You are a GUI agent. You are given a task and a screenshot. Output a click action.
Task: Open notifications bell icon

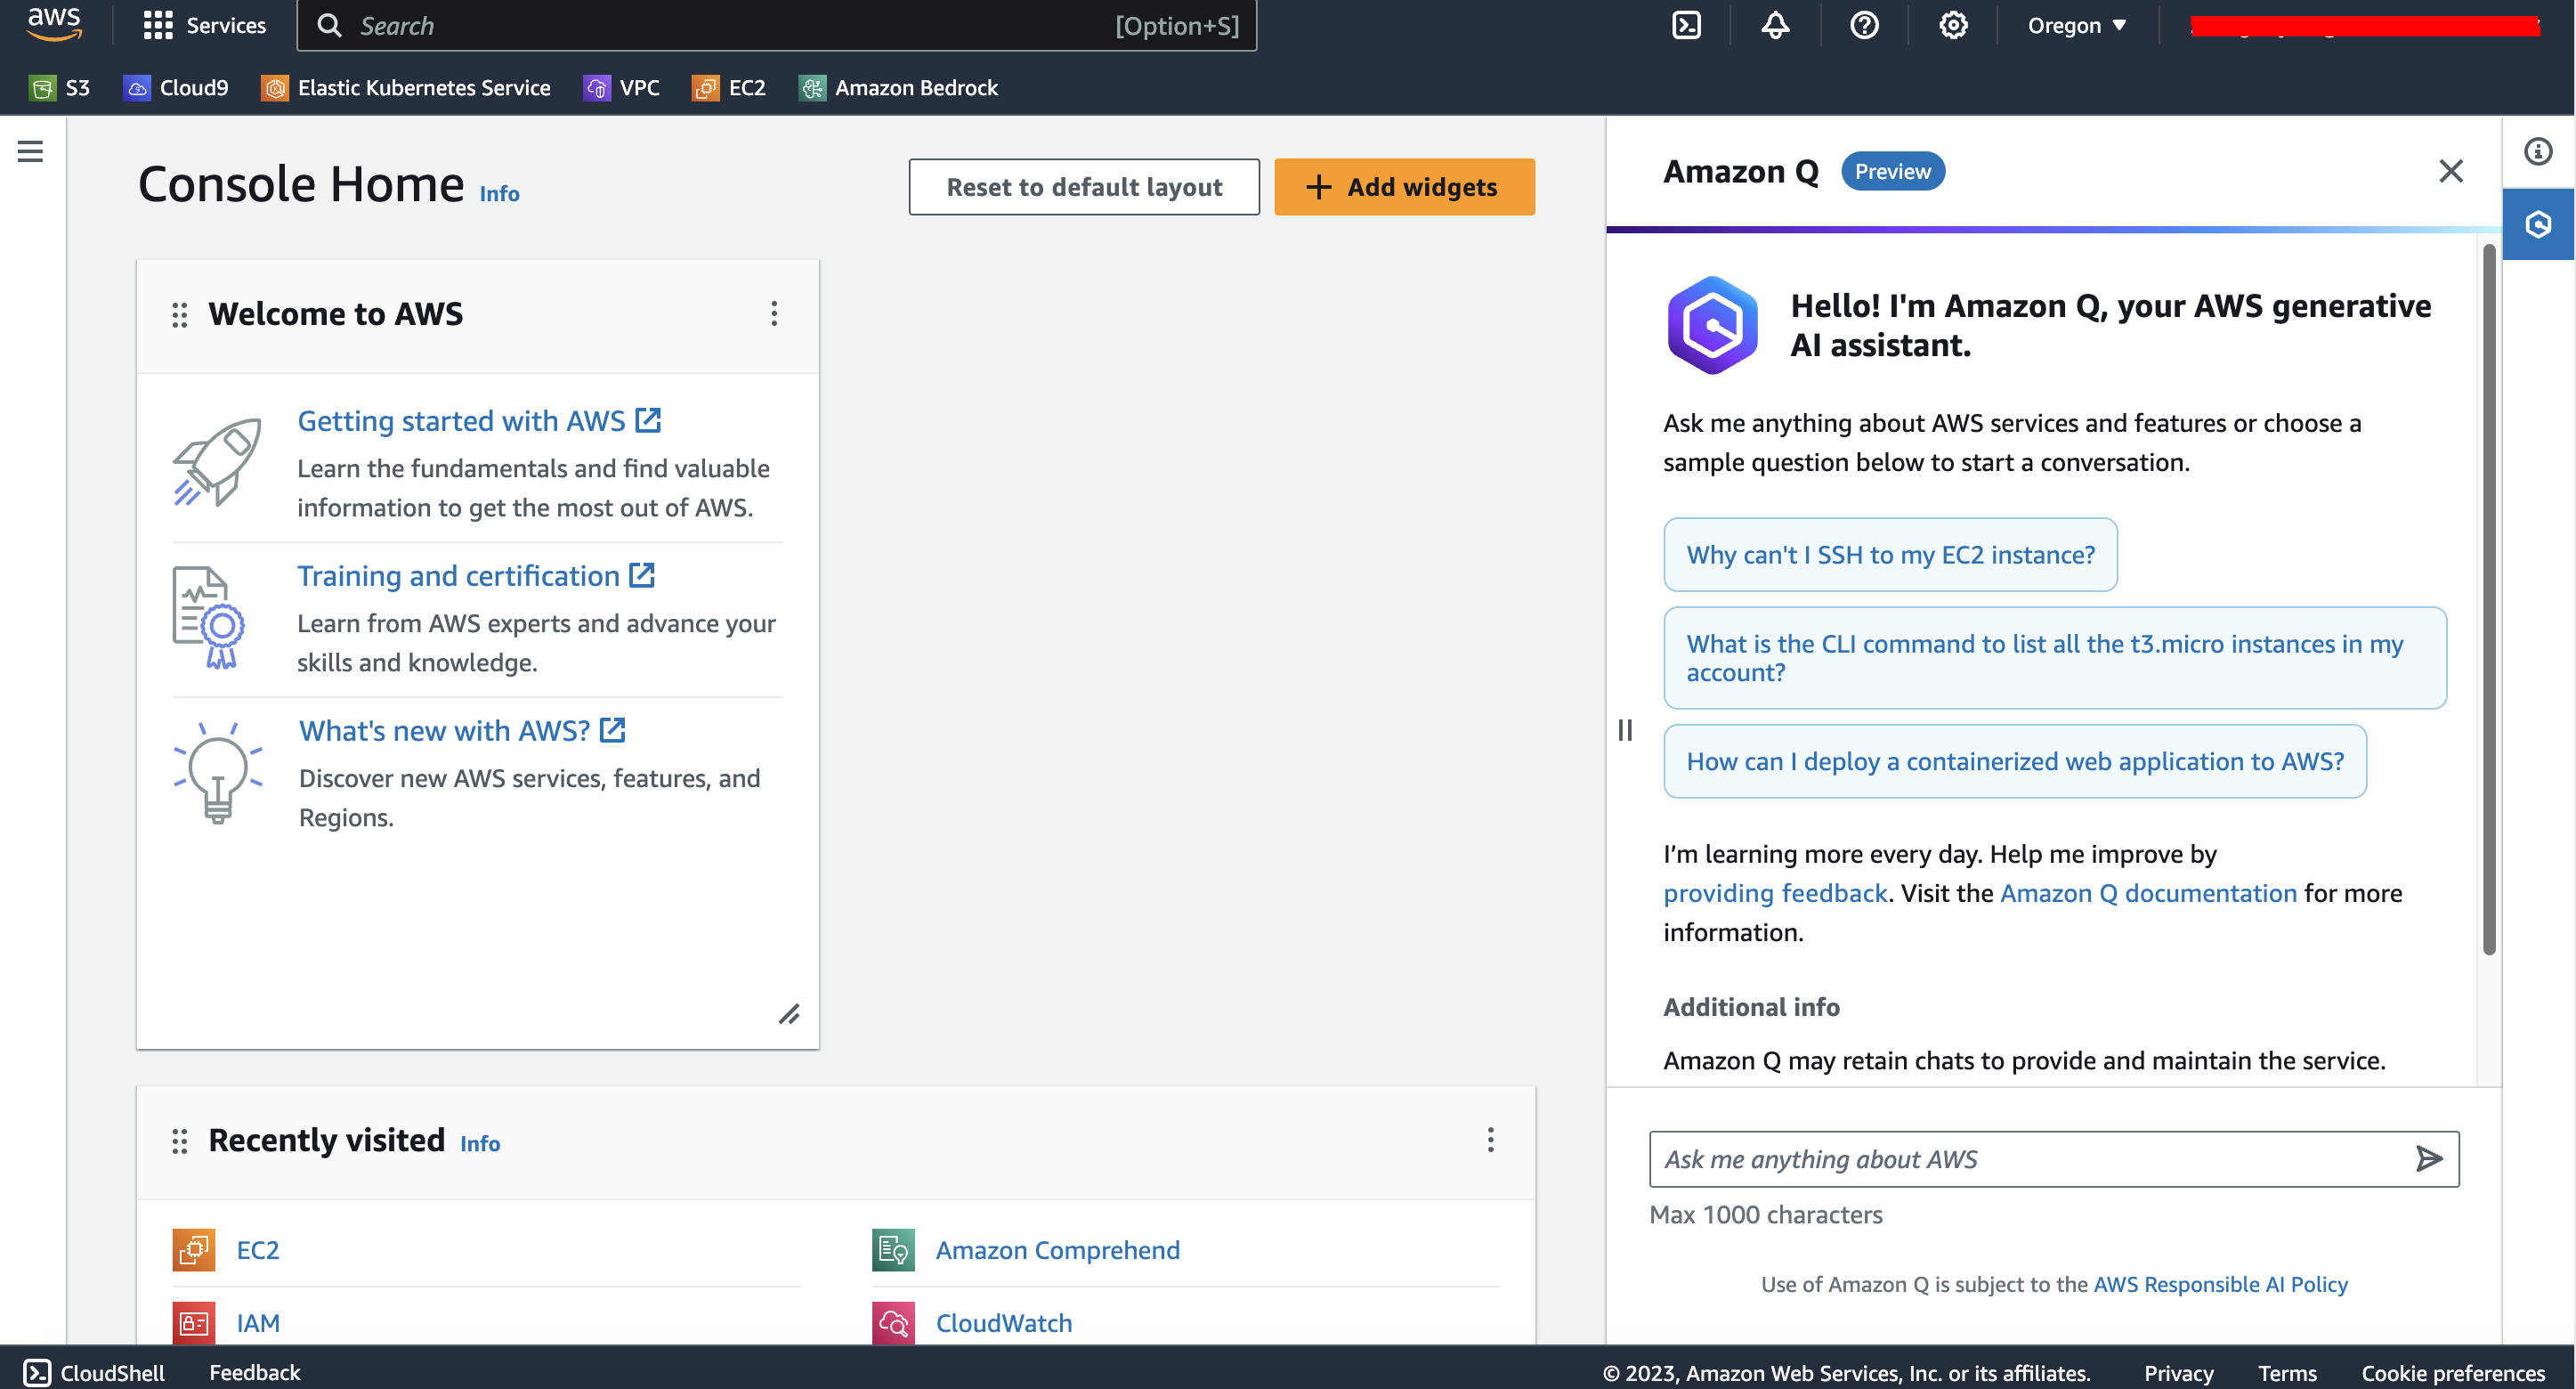pyautogui.click(x=1775, y=25)
